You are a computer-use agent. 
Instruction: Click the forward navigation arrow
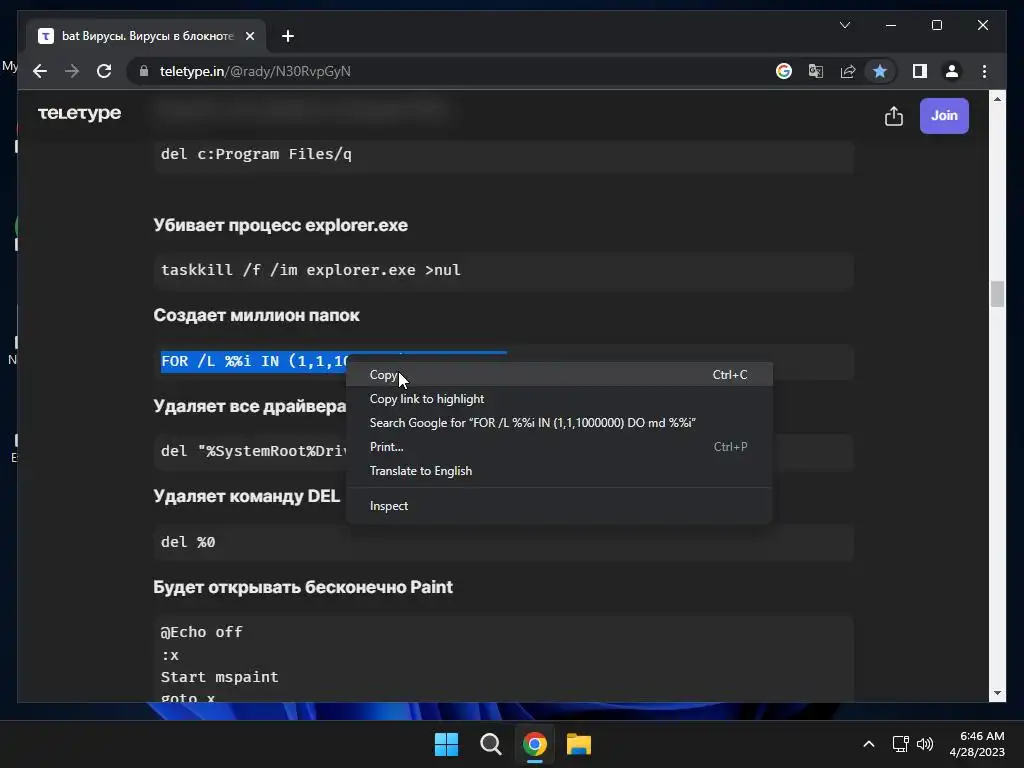click(x=72, y=71)
